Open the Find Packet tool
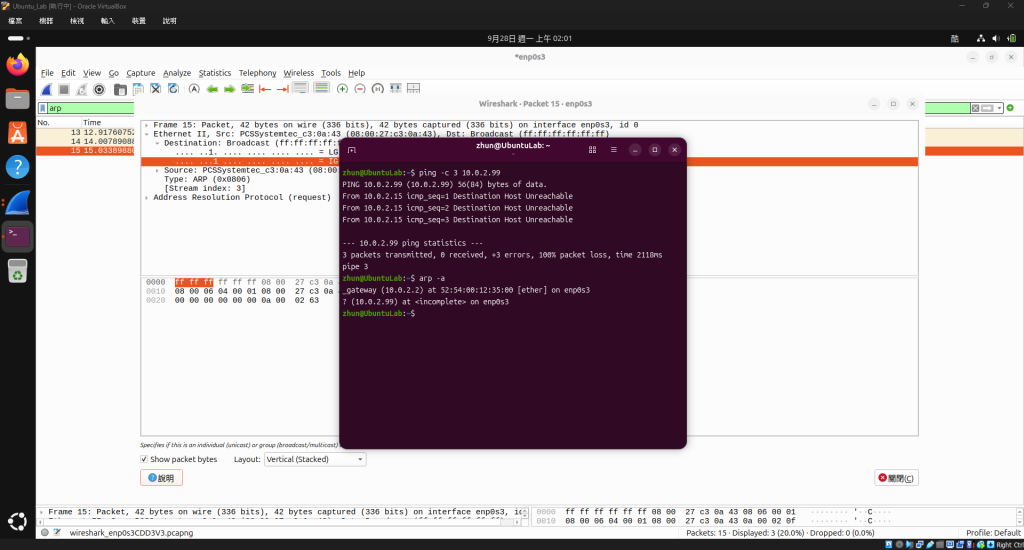1024x550 pixels. (194, 89)
